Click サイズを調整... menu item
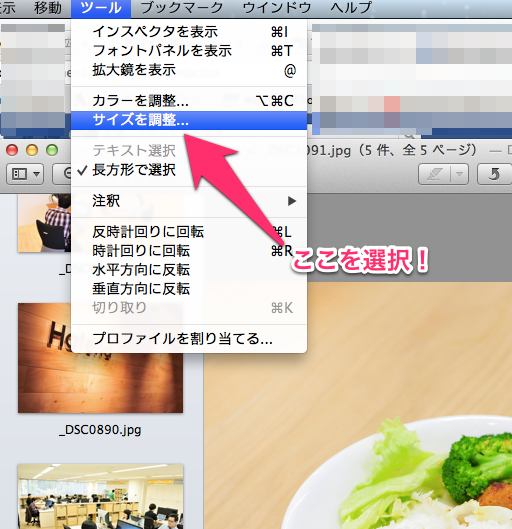The image size is (512, 529). pos(189,120)
